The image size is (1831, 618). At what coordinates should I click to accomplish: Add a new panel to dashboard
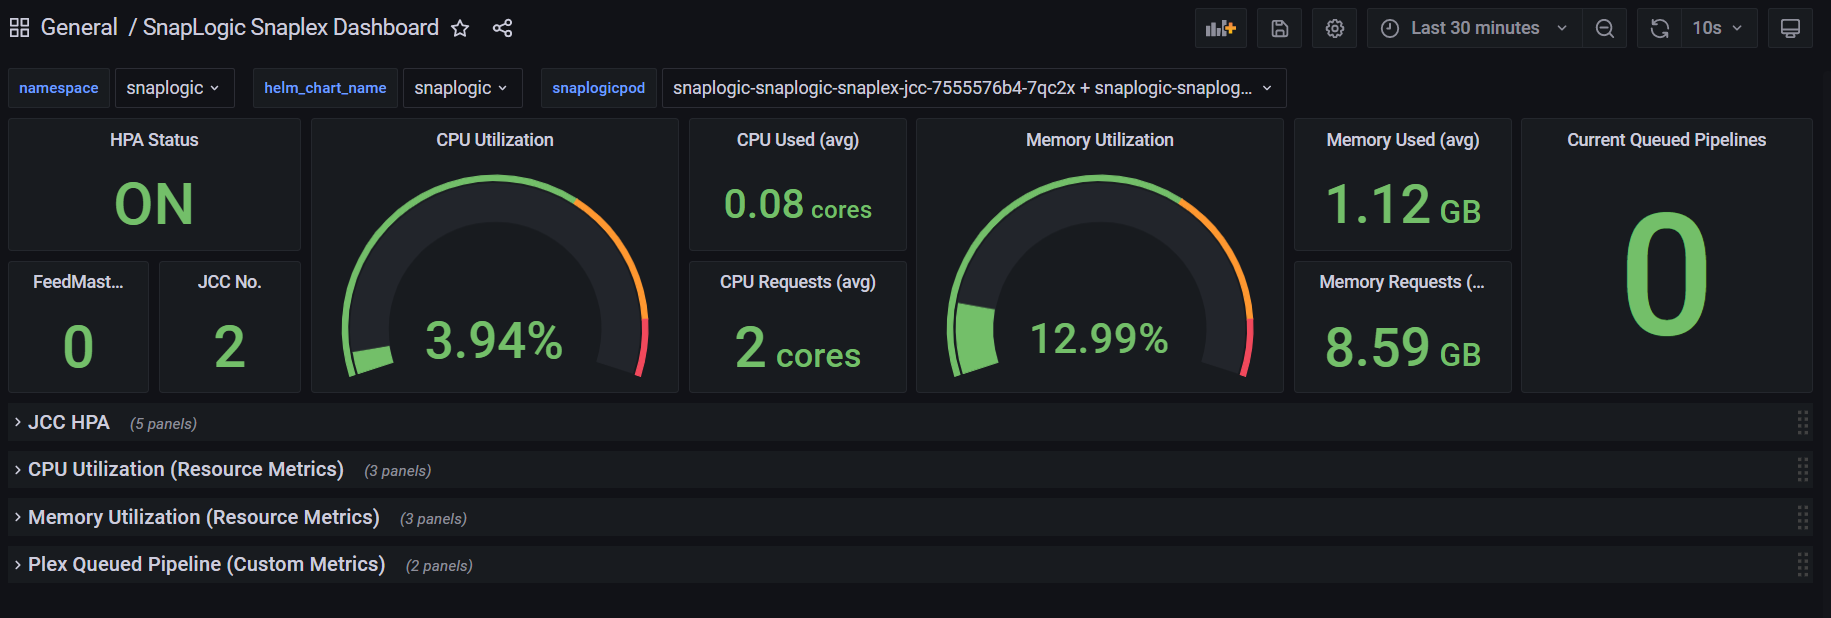point(1220,28)
